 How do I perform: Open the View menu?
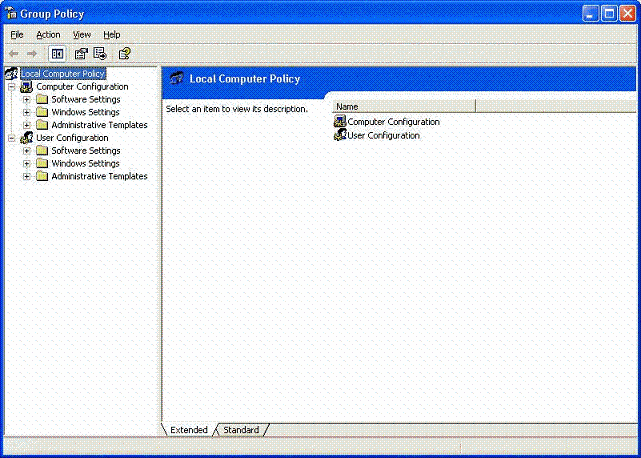click(x=82, y=35)
